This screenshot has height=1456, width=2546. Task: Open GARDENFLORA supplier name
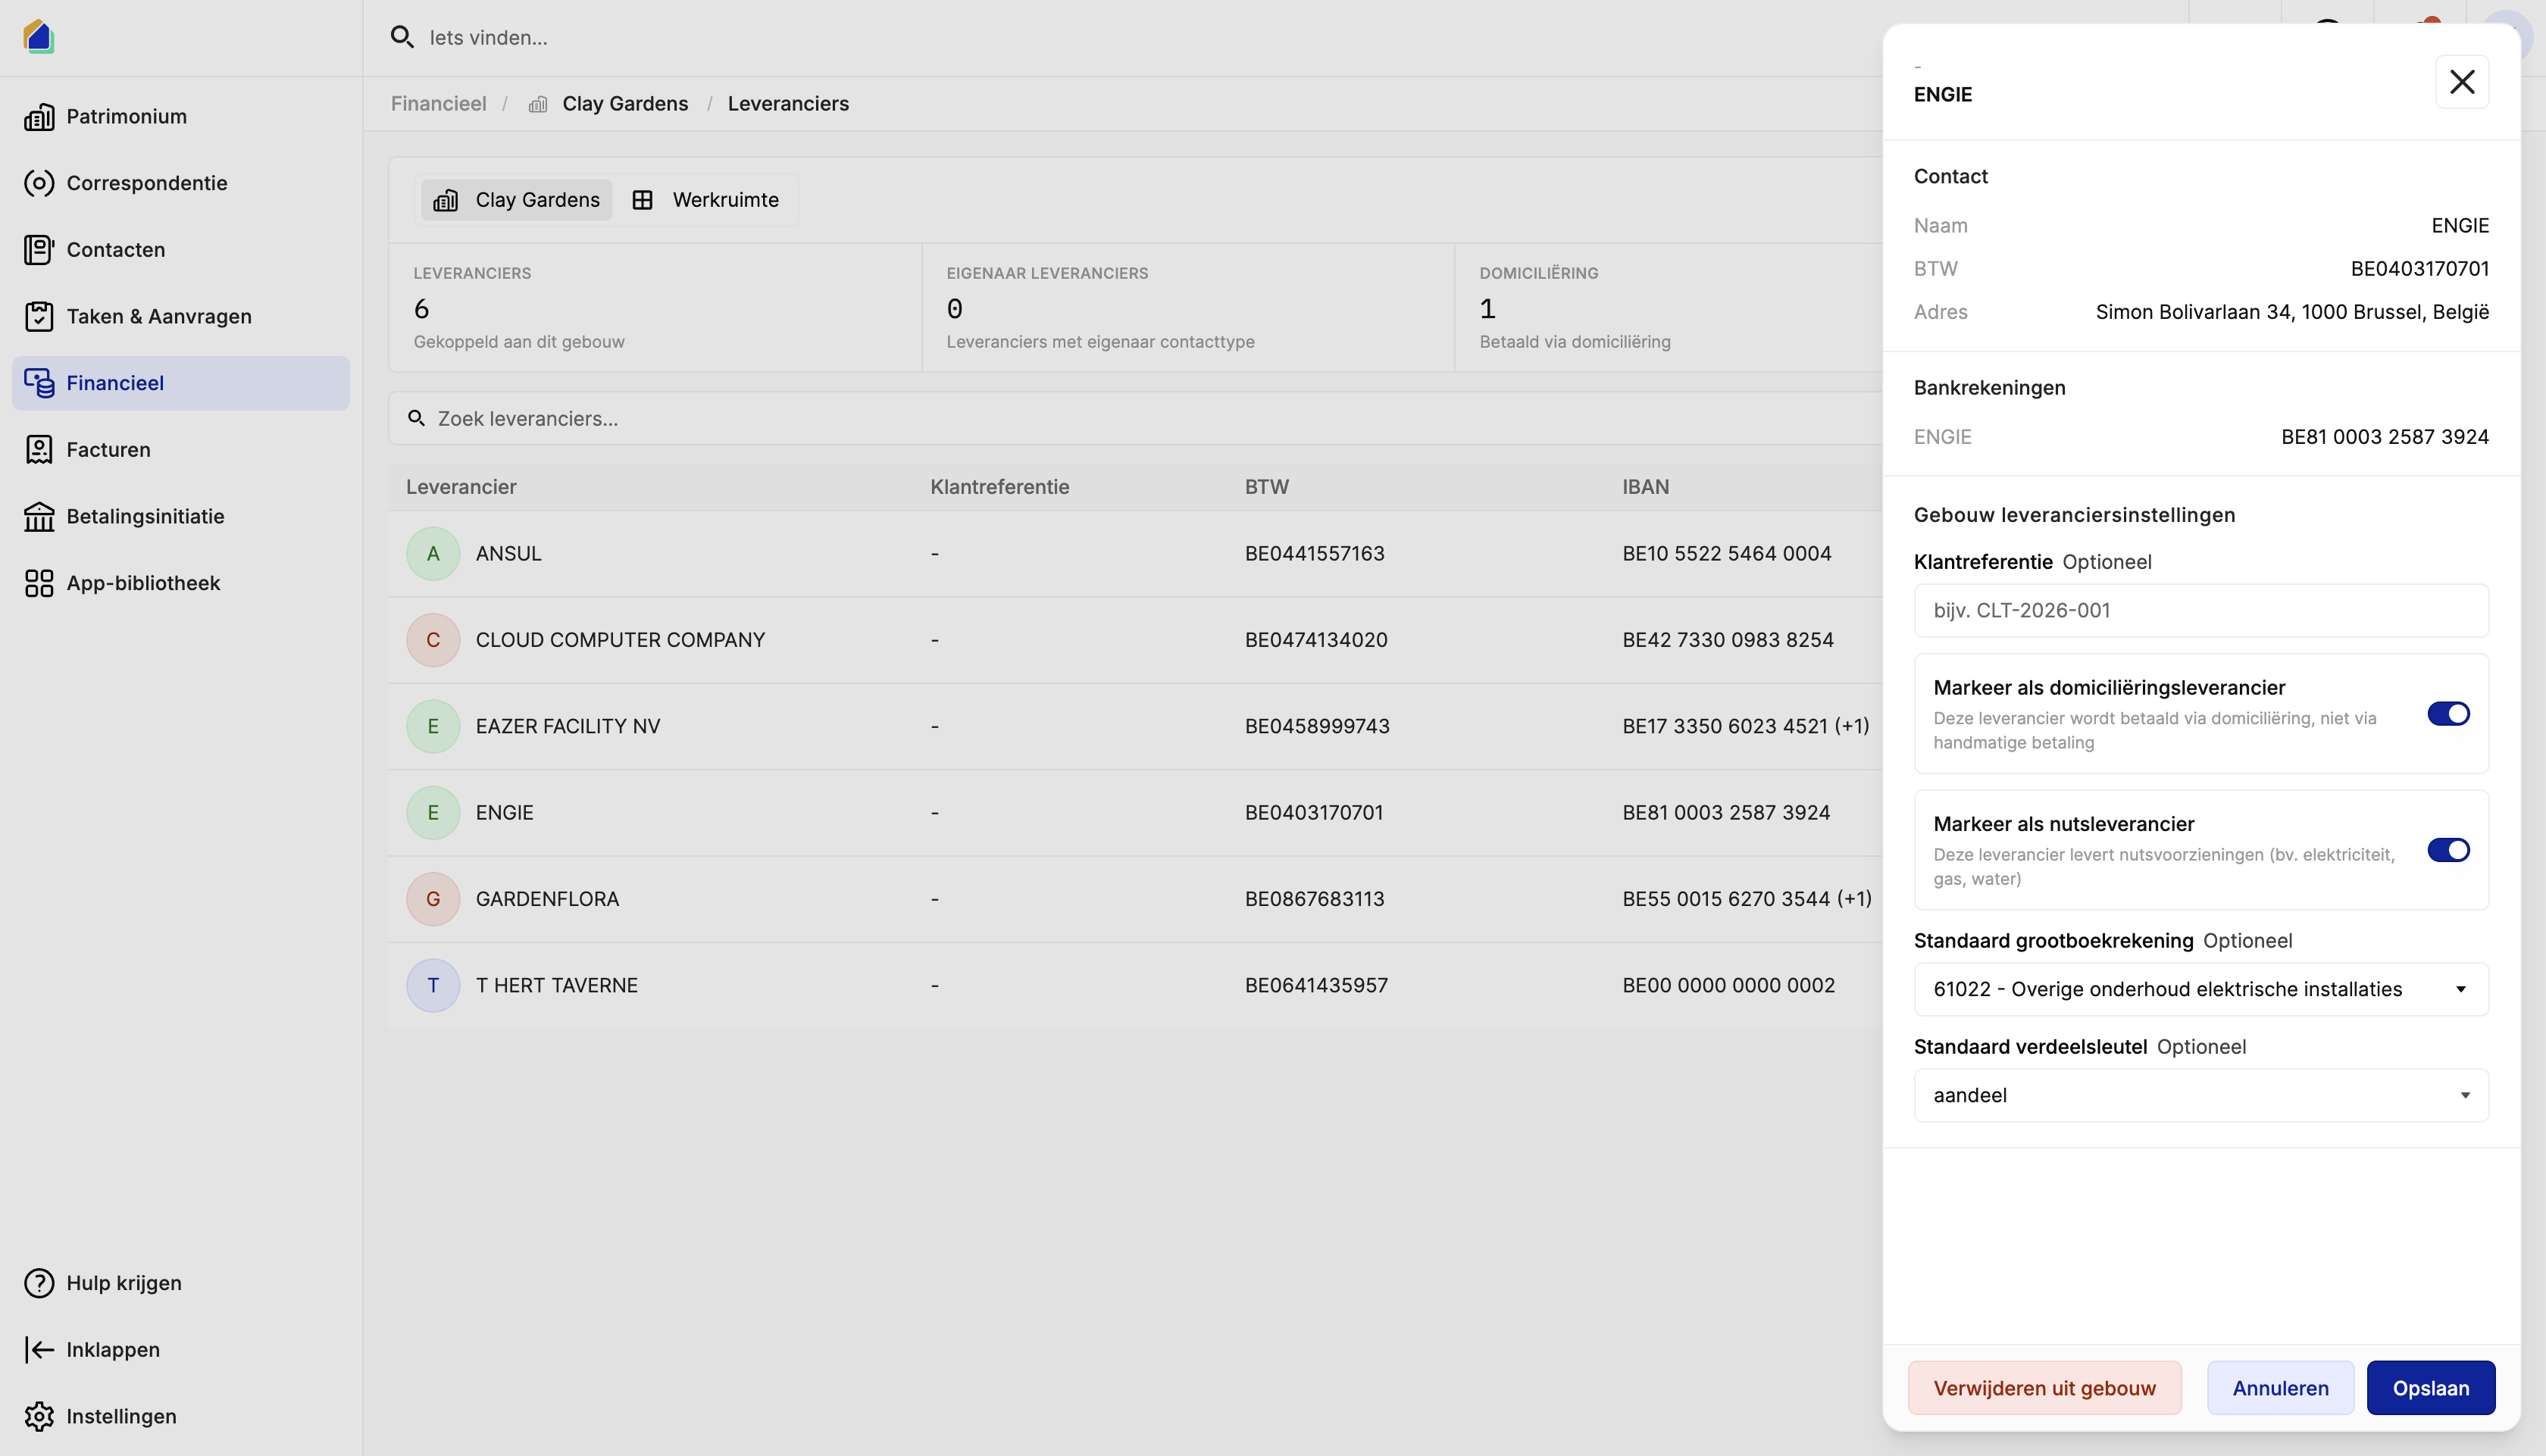coord(547,899)
